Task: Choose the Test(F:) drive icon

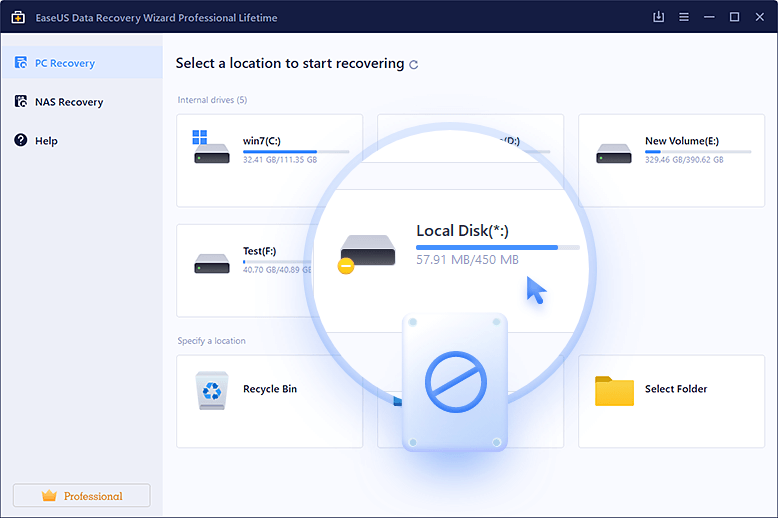Action: [x=211, y=264]
